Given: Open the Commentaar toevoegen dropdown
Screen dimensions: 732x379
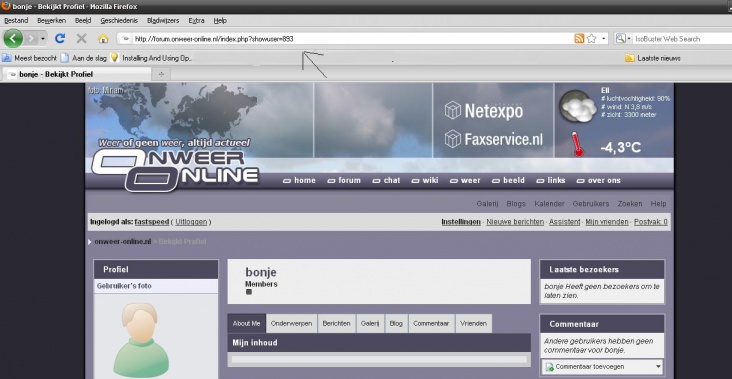Looking at the screenshot, I should [602, 367].
